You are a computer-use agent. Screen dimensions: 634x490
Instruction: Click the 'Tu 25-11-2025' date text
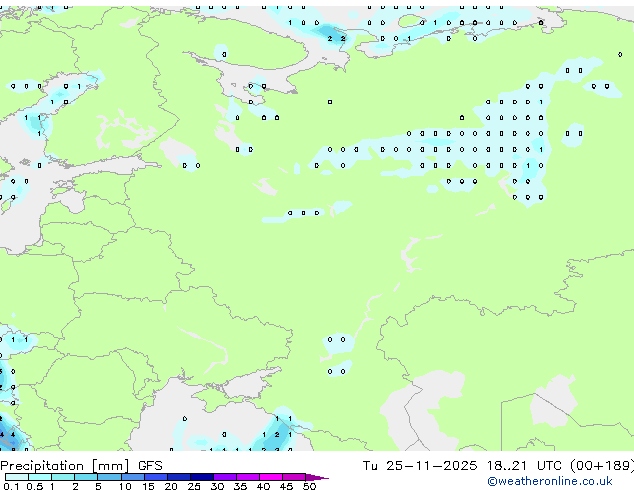(x=420, y=466)
